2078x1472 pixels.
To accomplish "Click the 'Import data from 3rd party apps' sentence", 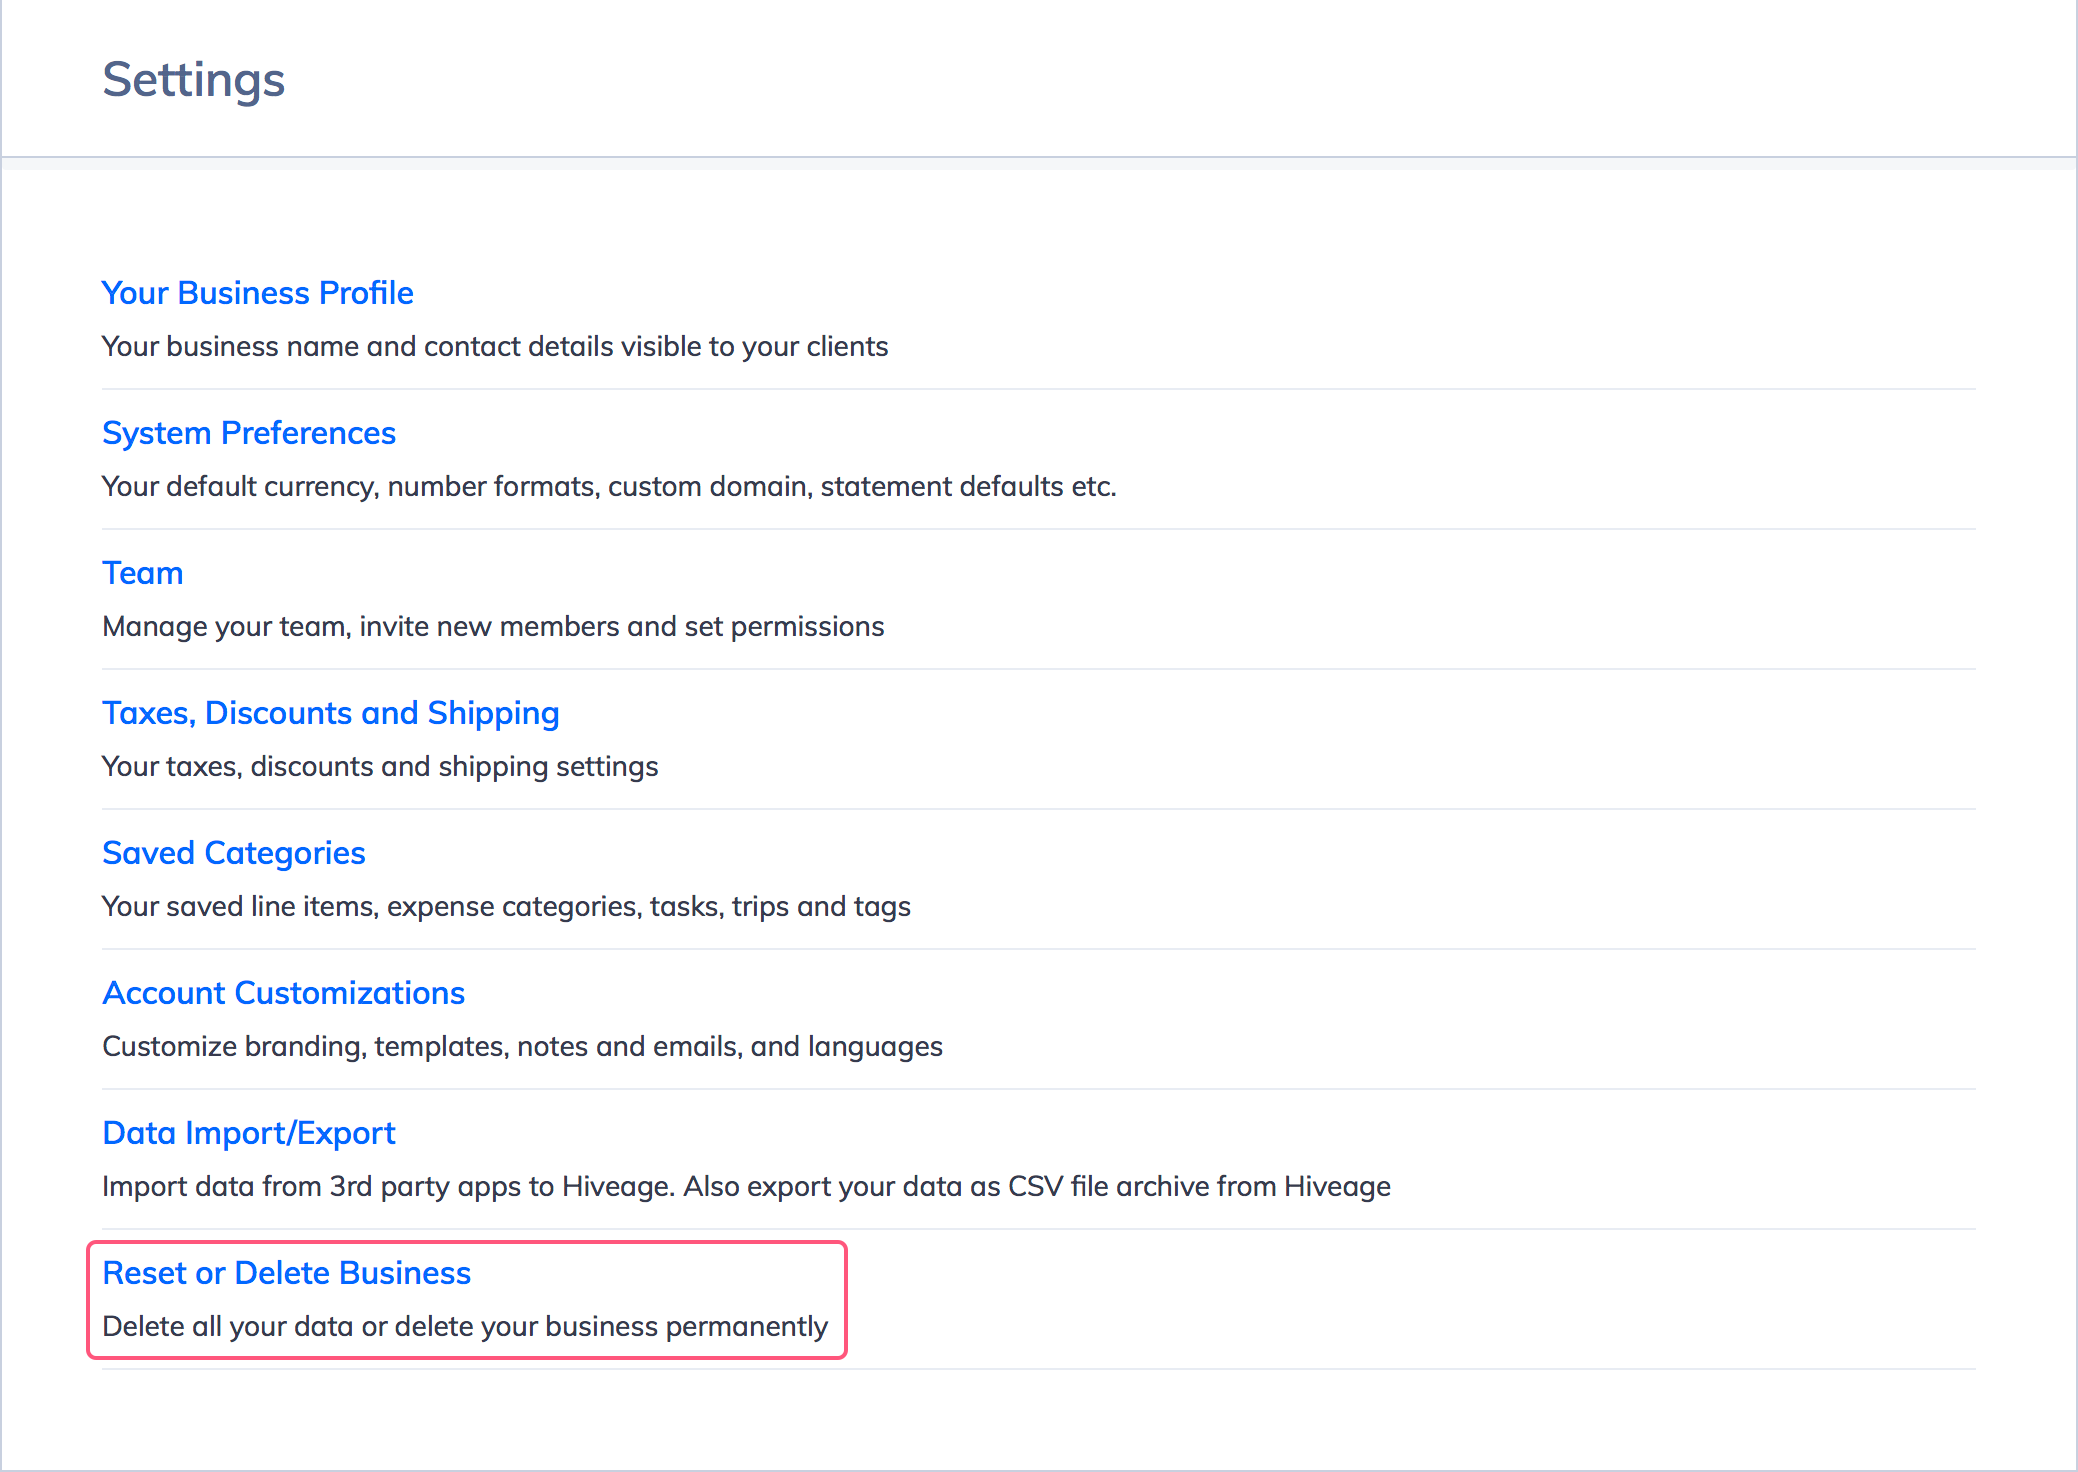I will tap(390, 1186).
